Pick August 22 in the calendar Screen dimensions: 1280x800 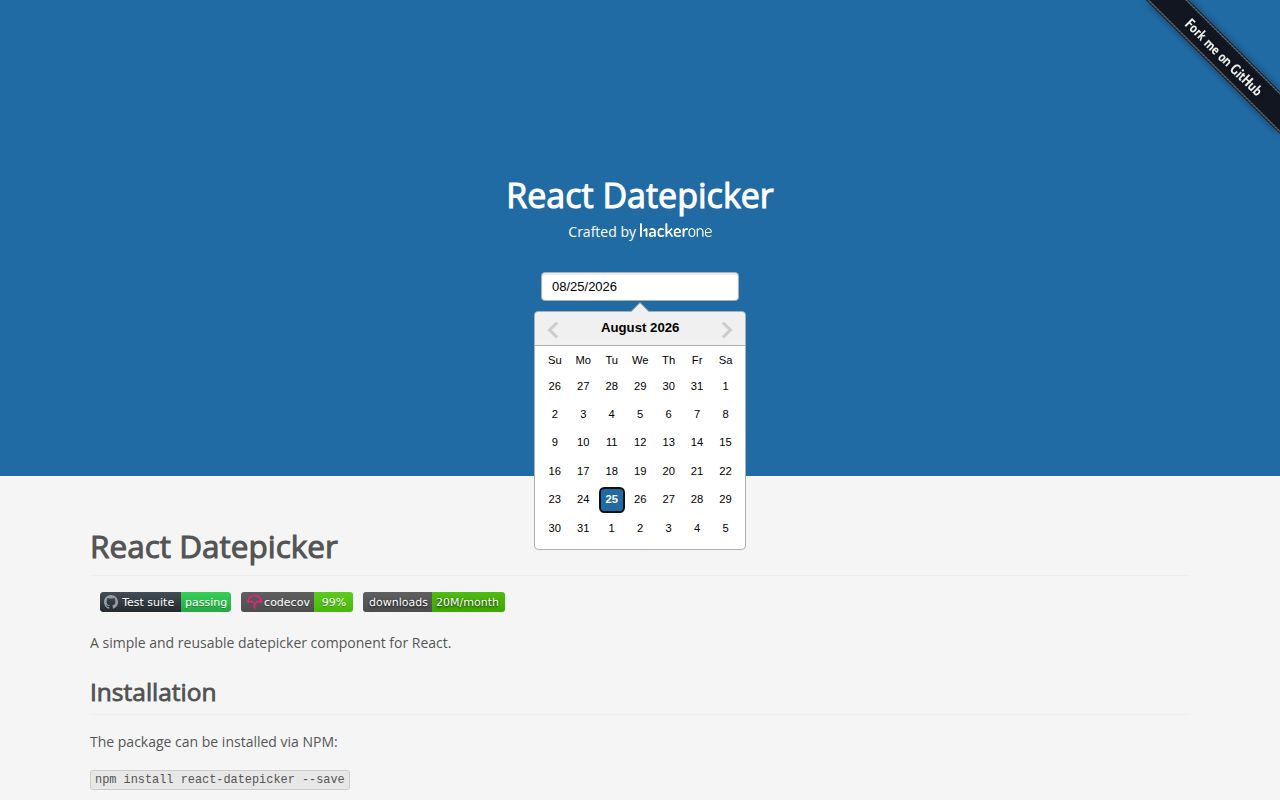(726, 471)
